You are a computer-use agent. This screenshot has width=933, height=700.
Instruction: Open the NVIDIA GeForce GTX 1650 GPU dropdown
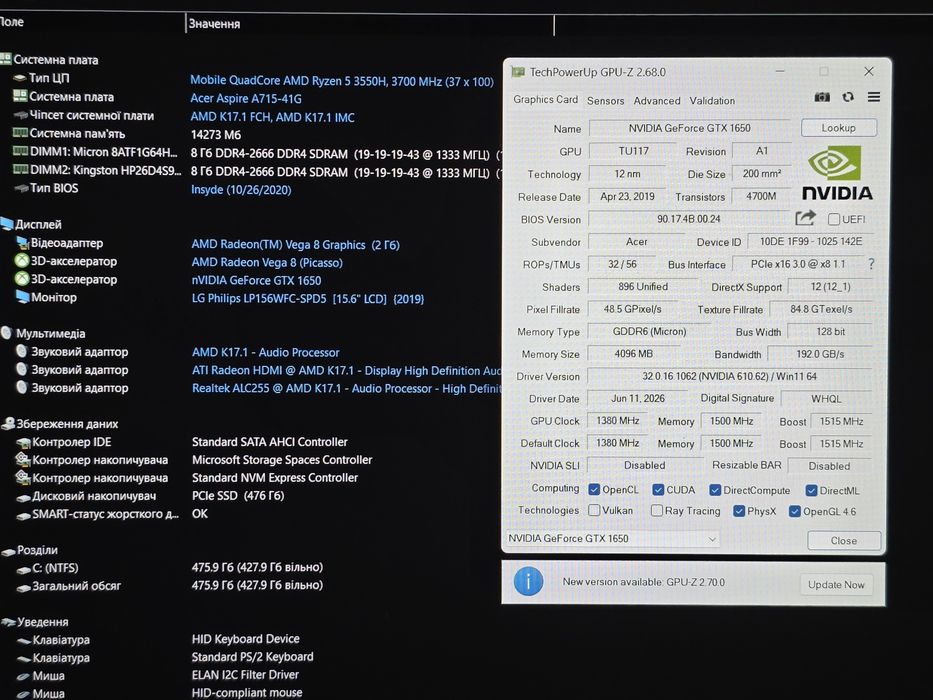pos(612,539)
